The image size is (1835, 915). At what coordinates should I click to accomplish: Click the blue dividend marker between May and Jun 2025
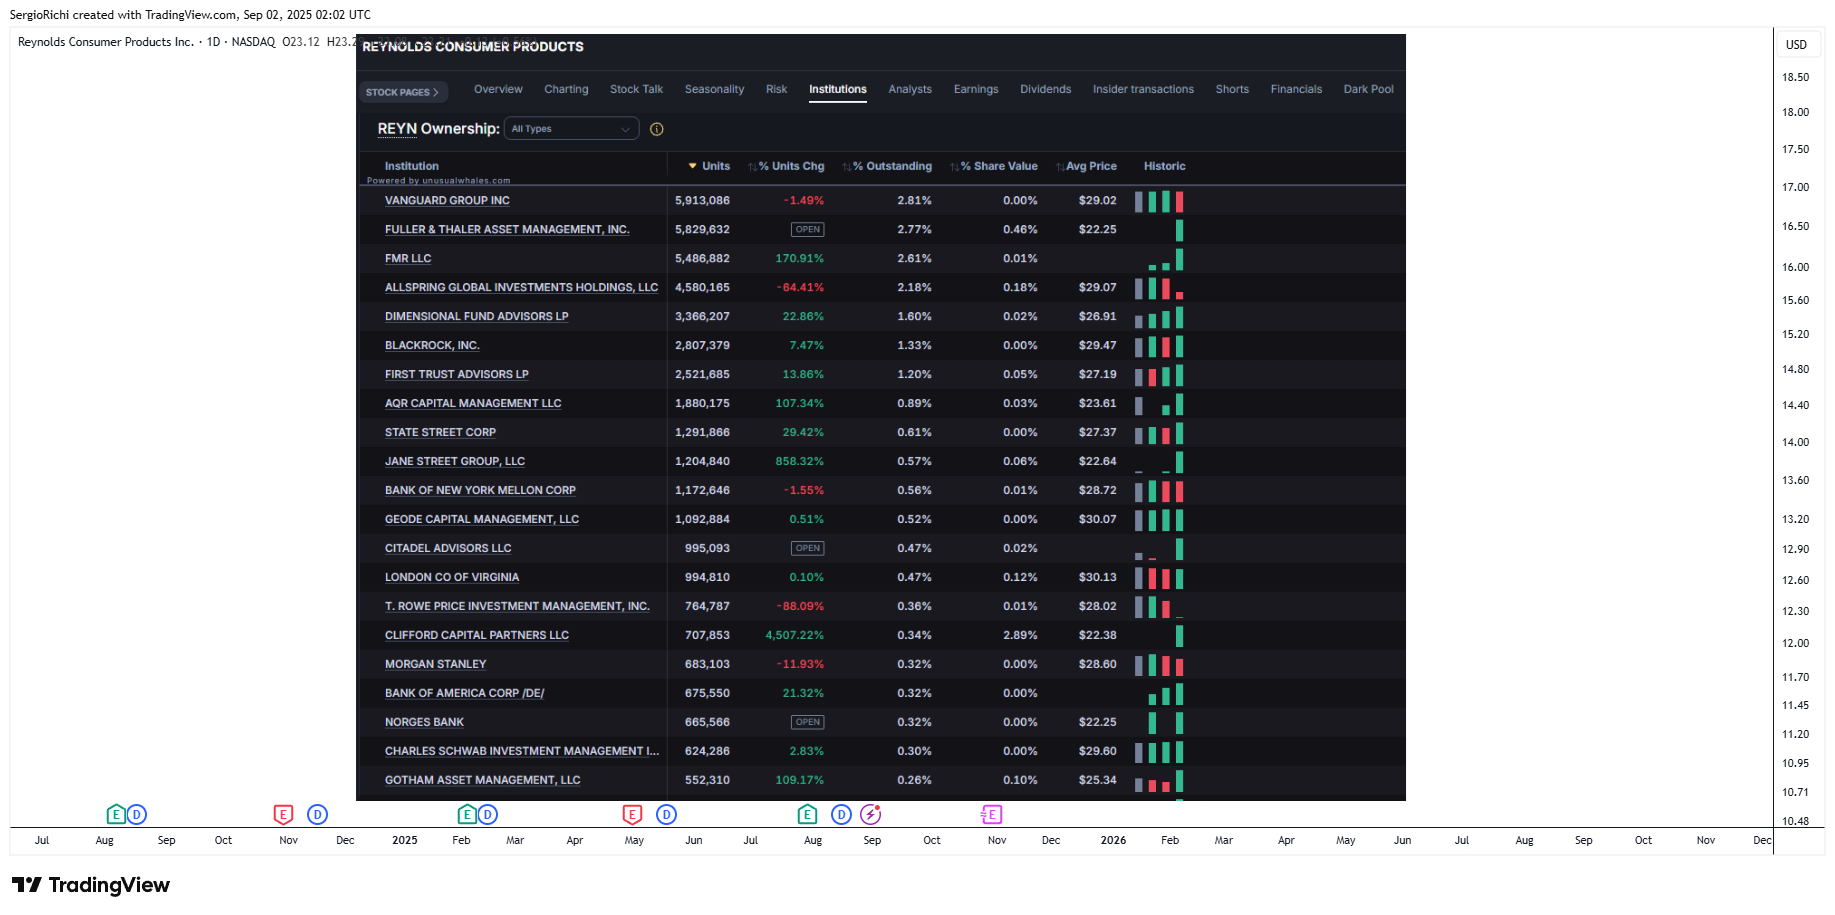667,814
